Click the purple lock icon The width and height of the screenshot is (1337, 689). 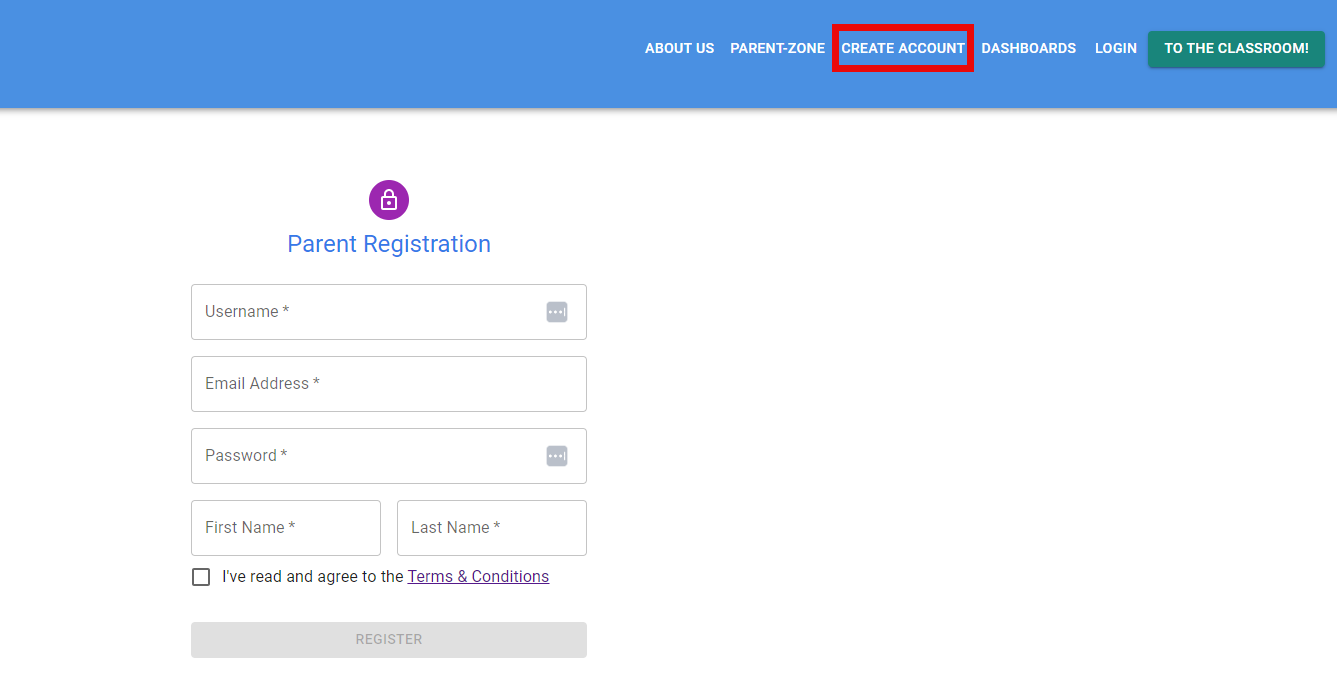click(x=389, y=200)
